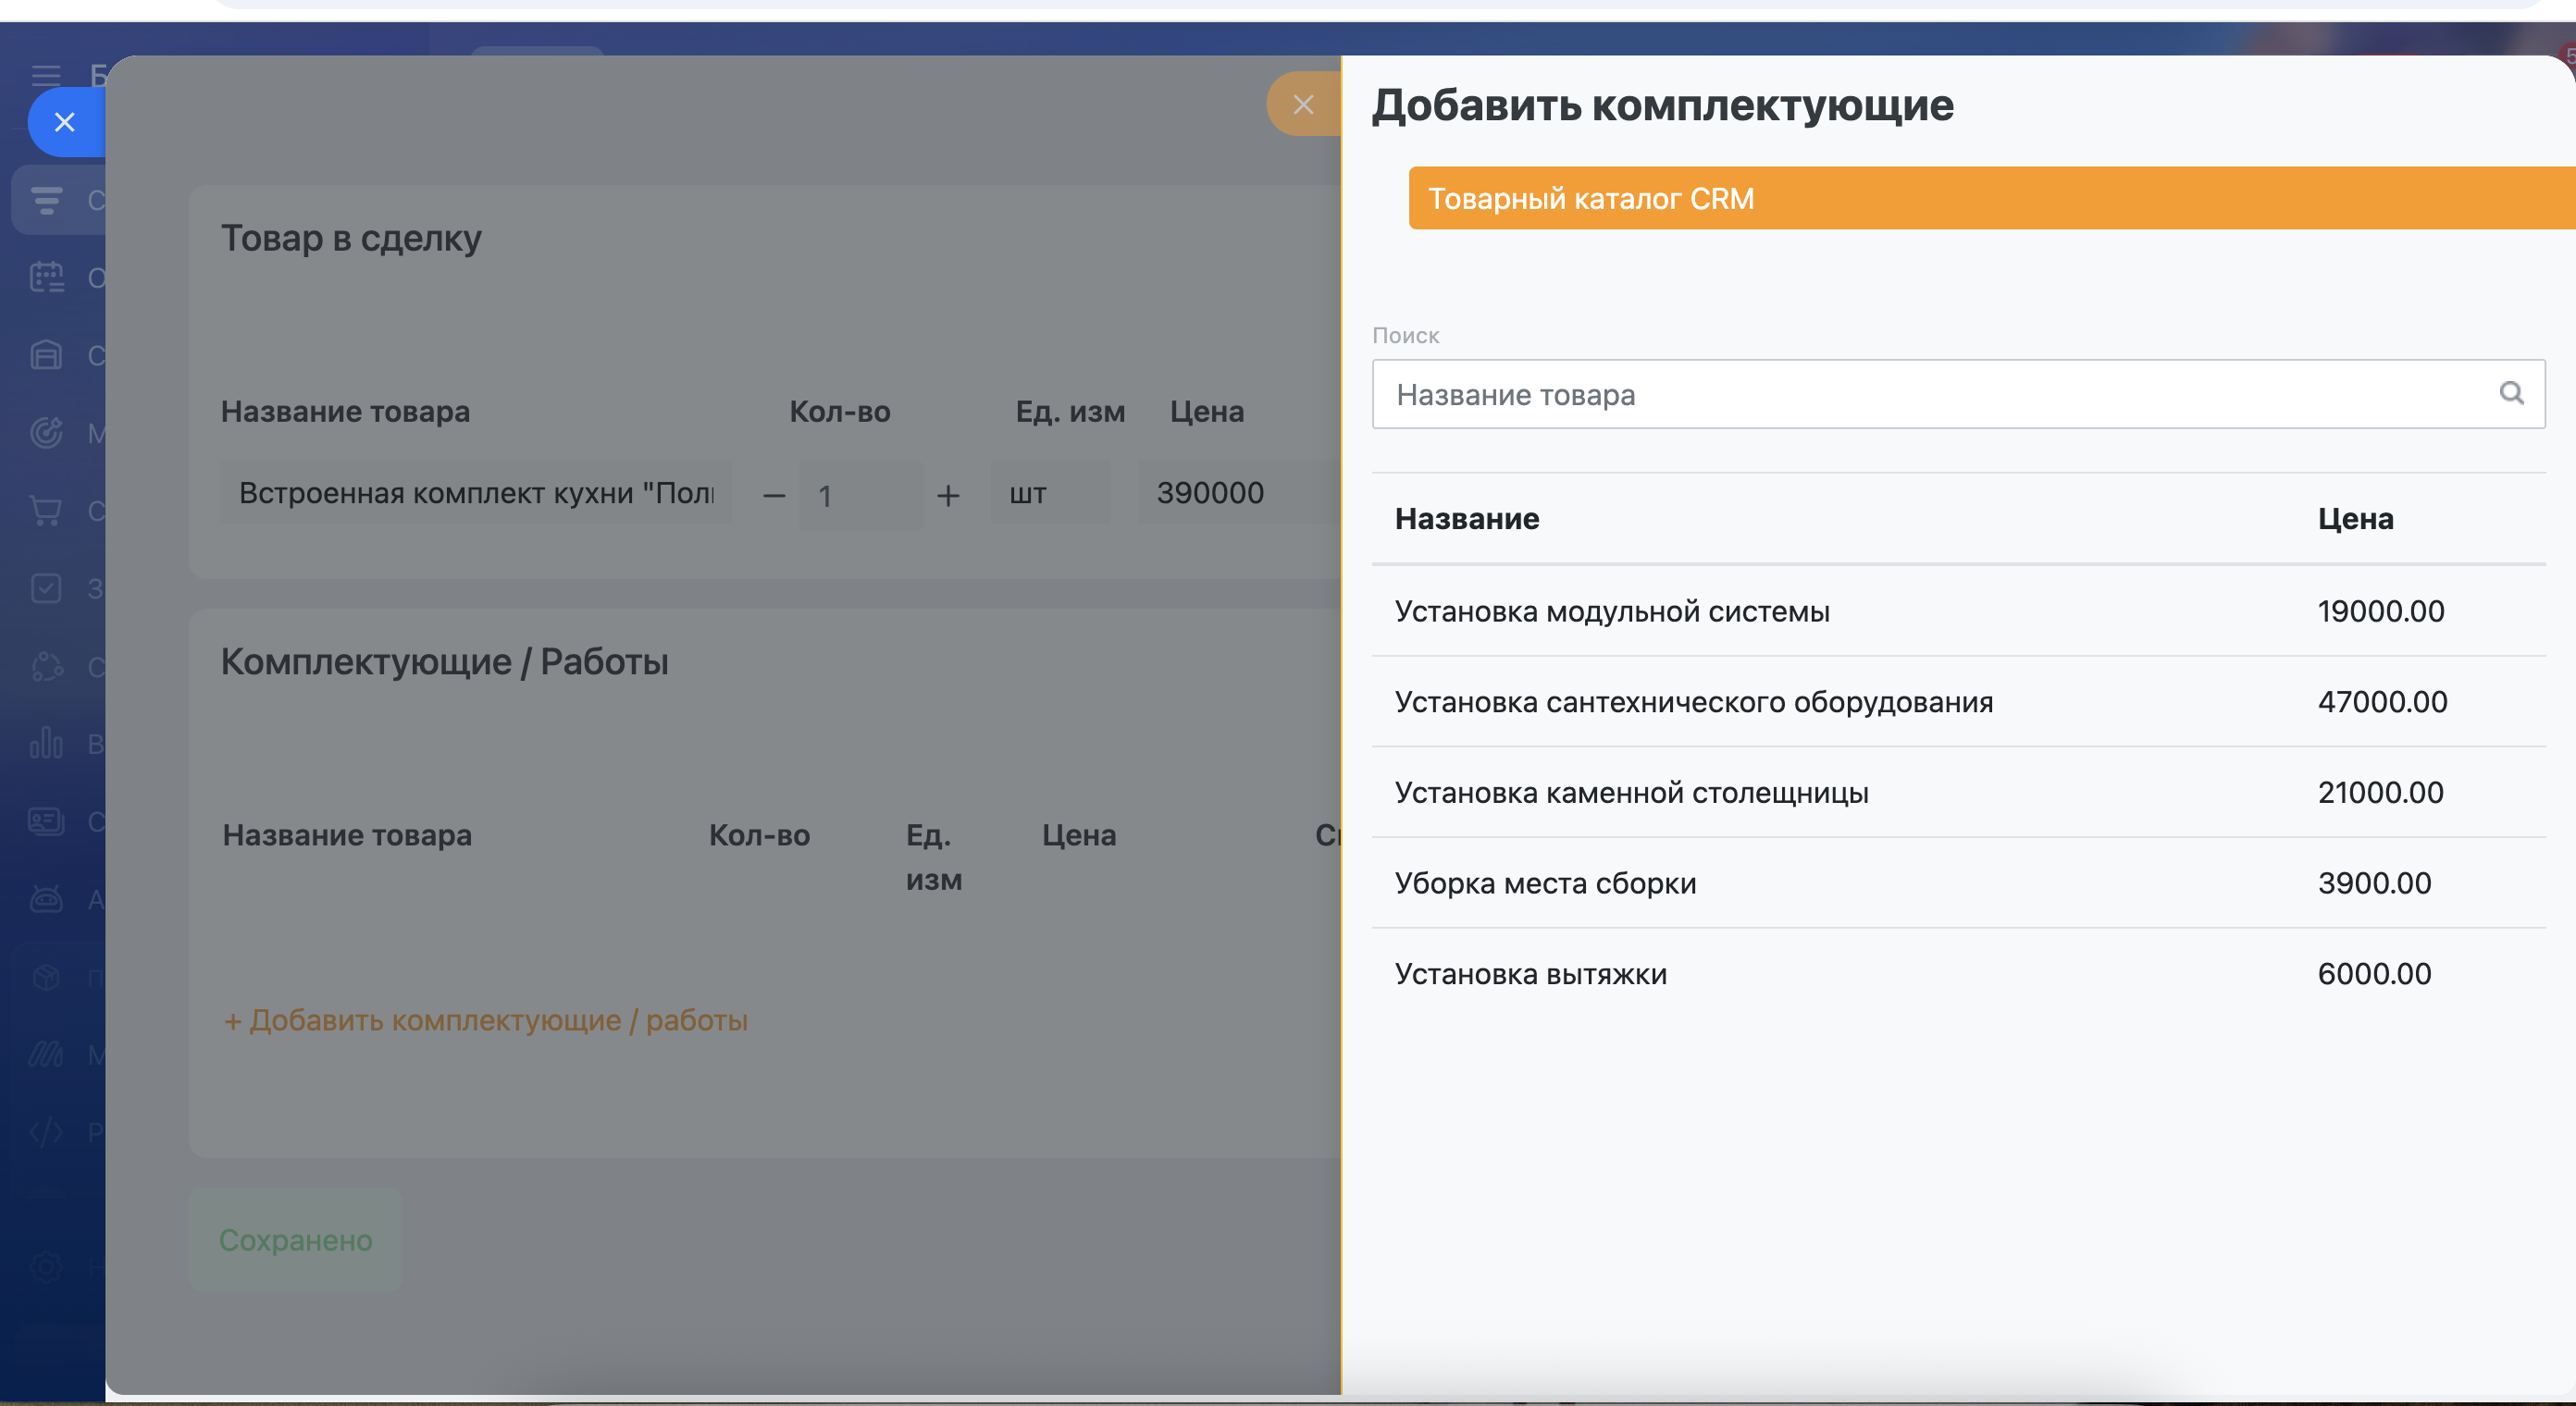Viewport: 2576px width, 1406px height.
Task: Open the shopping cart sales section
Action: [46, 511]
